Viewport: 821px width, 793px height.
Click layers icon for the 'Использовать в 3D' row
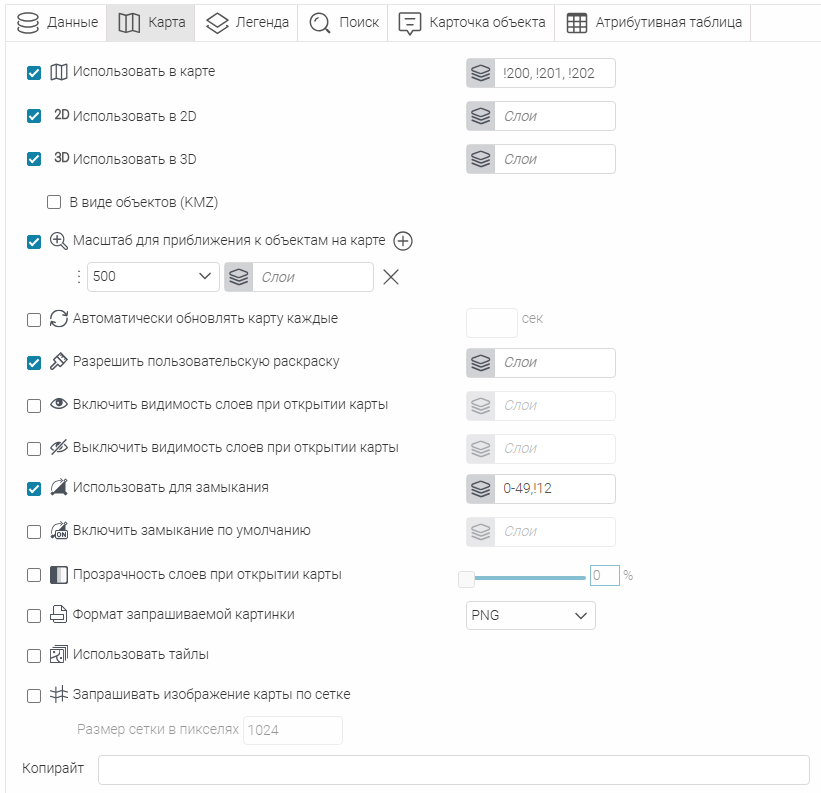tap(481, 159)
